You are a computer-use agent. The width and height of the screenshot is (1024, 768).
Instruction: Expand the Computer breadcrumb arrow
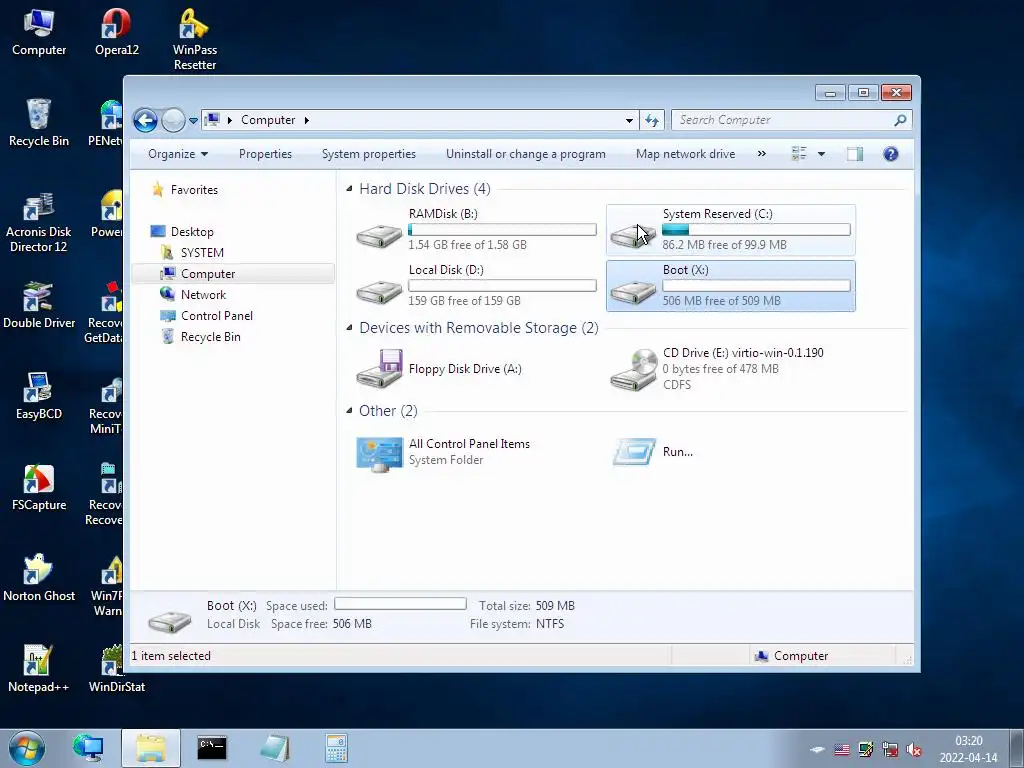306,120
